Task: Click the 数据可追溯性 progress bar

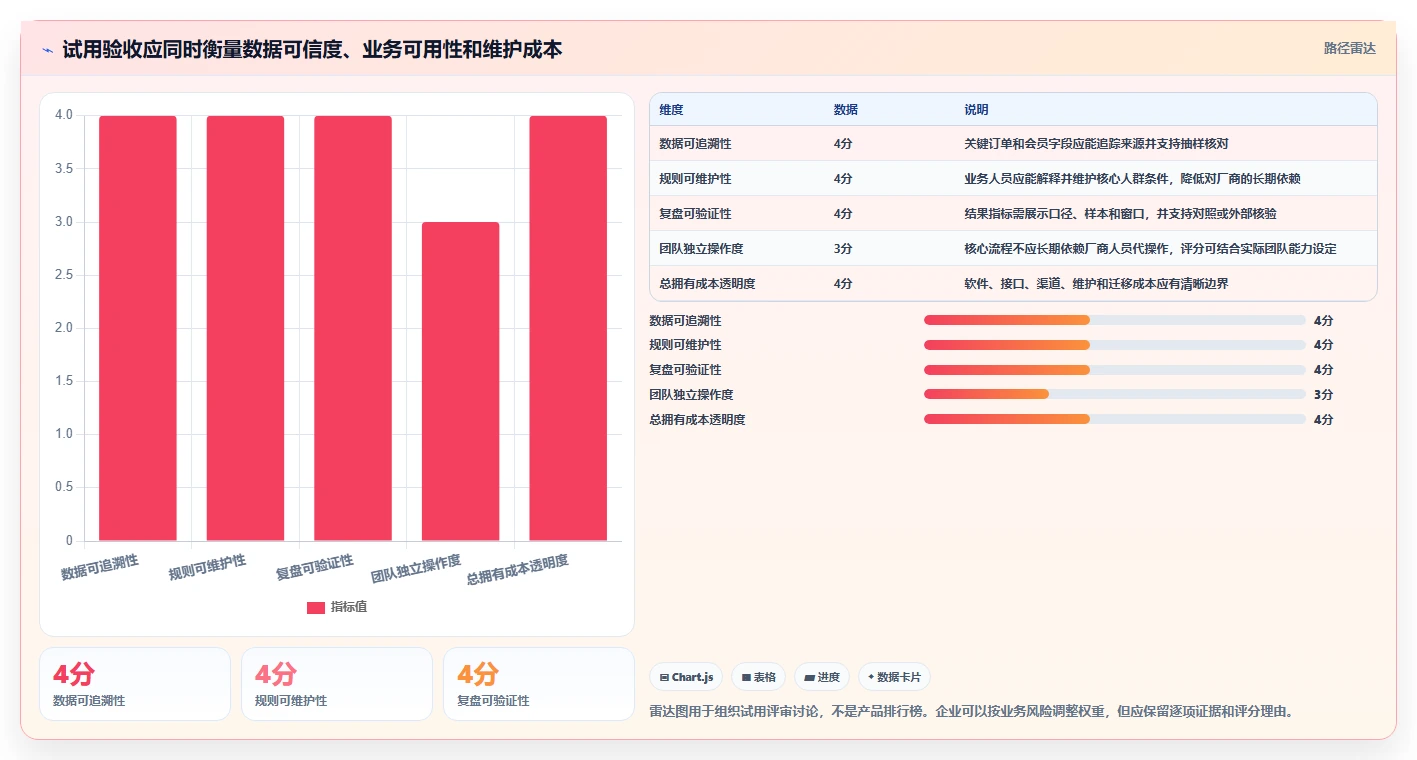Action: (x=1115, y=320)
